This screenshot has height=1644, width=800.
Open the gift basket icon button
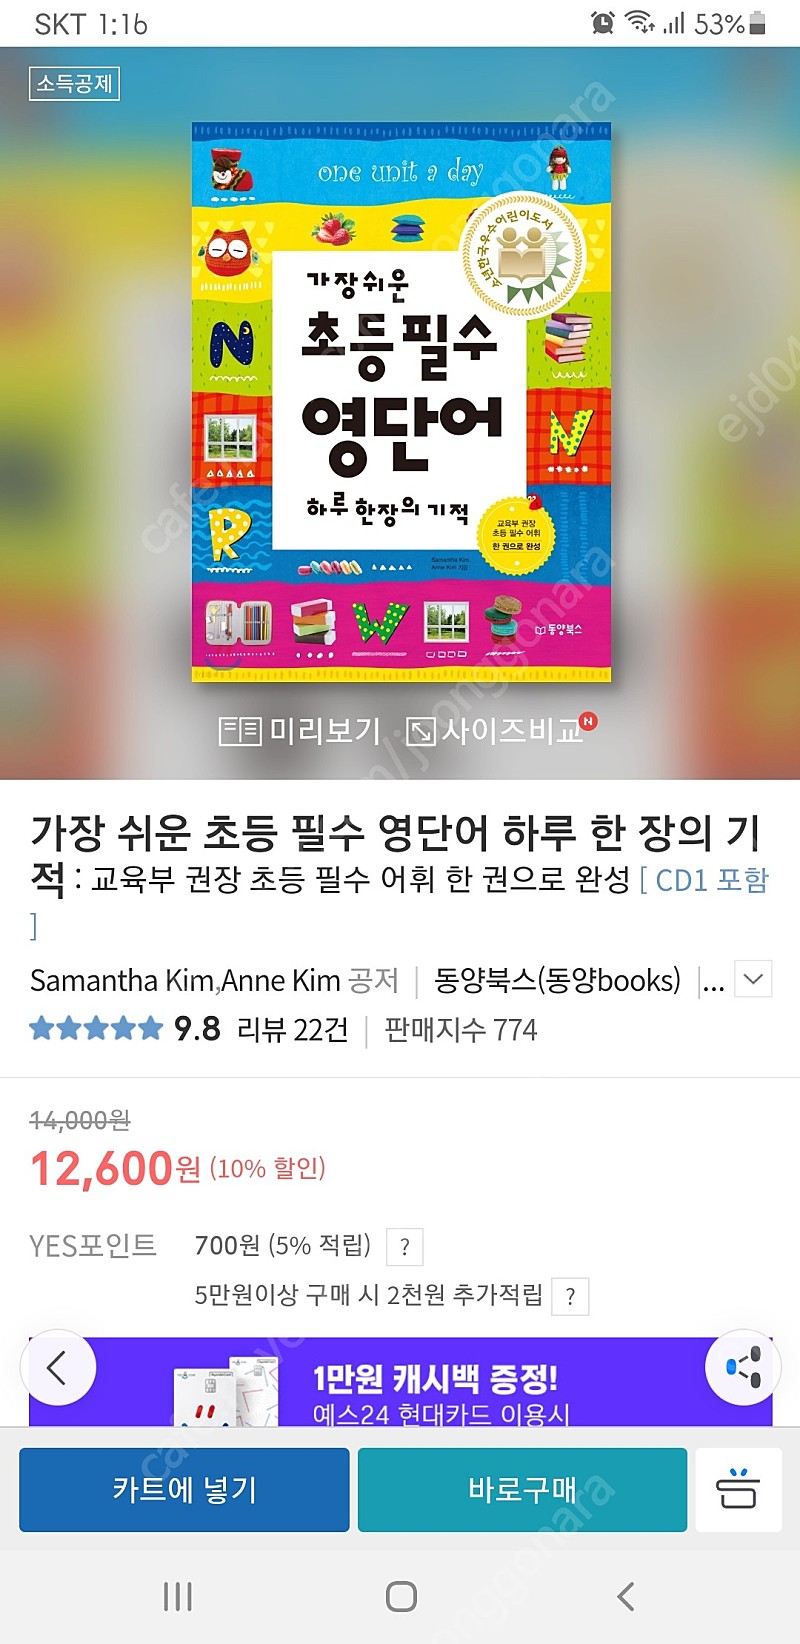(x=738, y=1490)
